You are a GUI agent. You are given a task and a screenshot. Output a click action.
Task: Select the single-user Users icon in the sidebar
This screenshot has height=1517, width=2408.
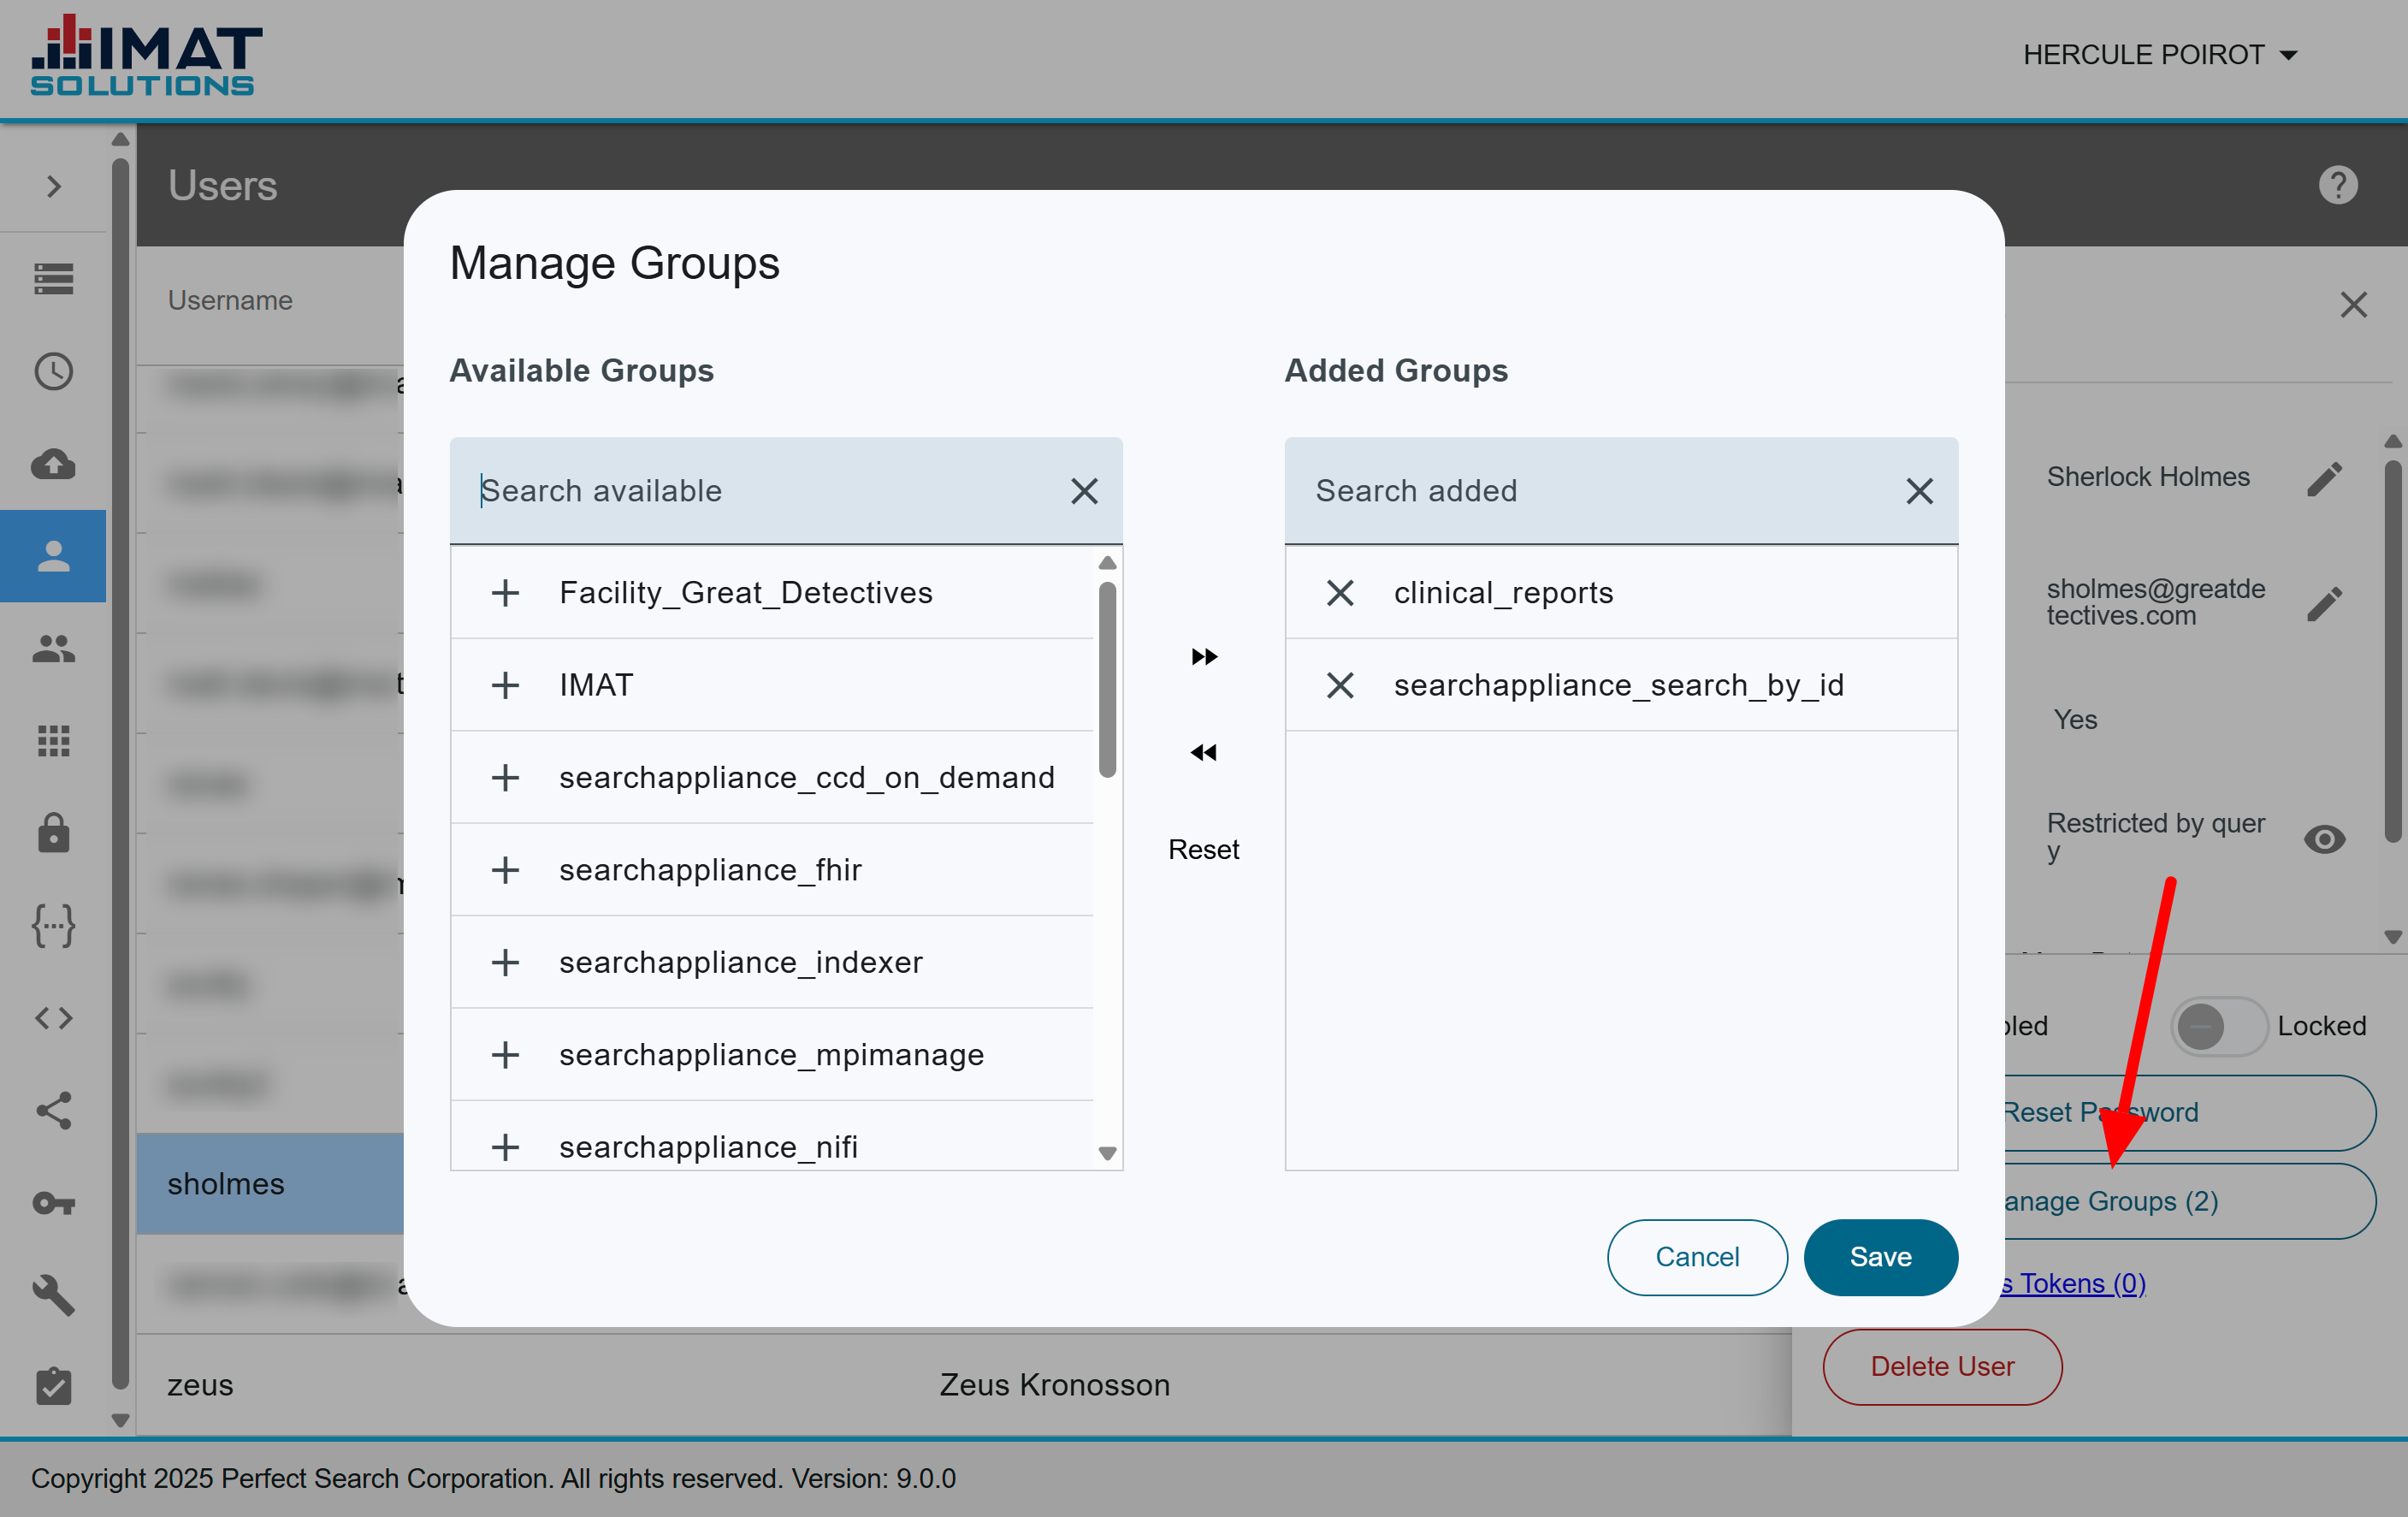coord(54,556)
